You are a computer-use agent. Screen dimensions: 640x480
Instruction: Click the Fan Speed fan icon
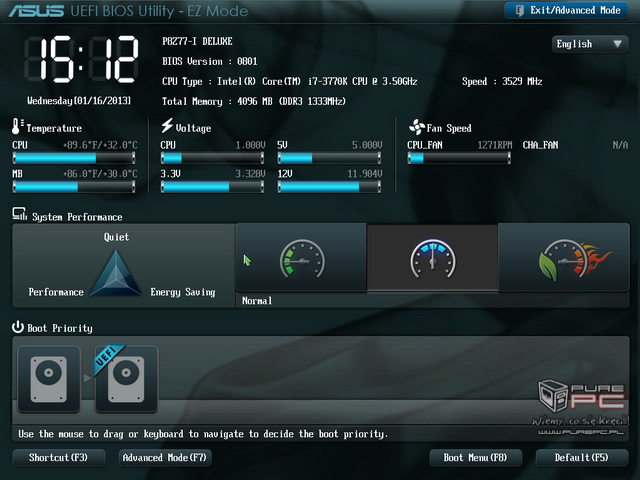tap(417, 127)
